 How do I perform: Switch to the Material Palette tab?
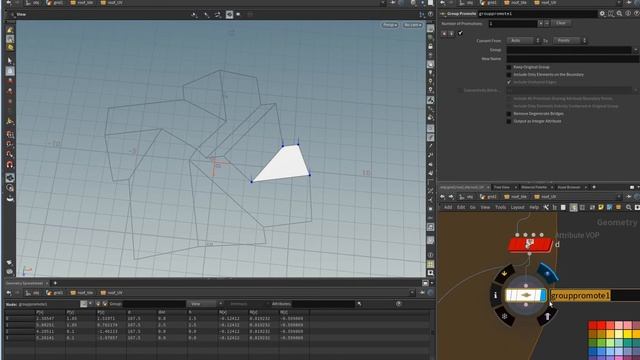click(534, 187)
